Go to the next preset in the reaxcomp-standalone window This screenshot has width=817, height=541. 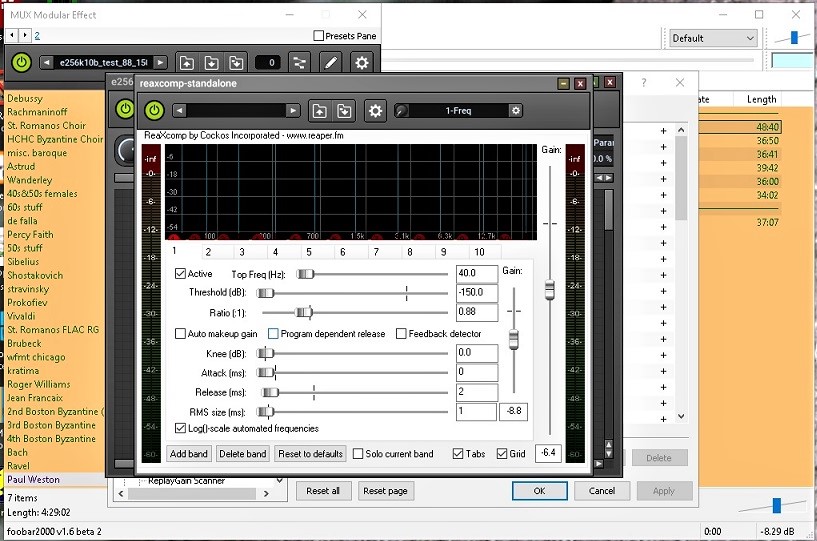(293, 110)
